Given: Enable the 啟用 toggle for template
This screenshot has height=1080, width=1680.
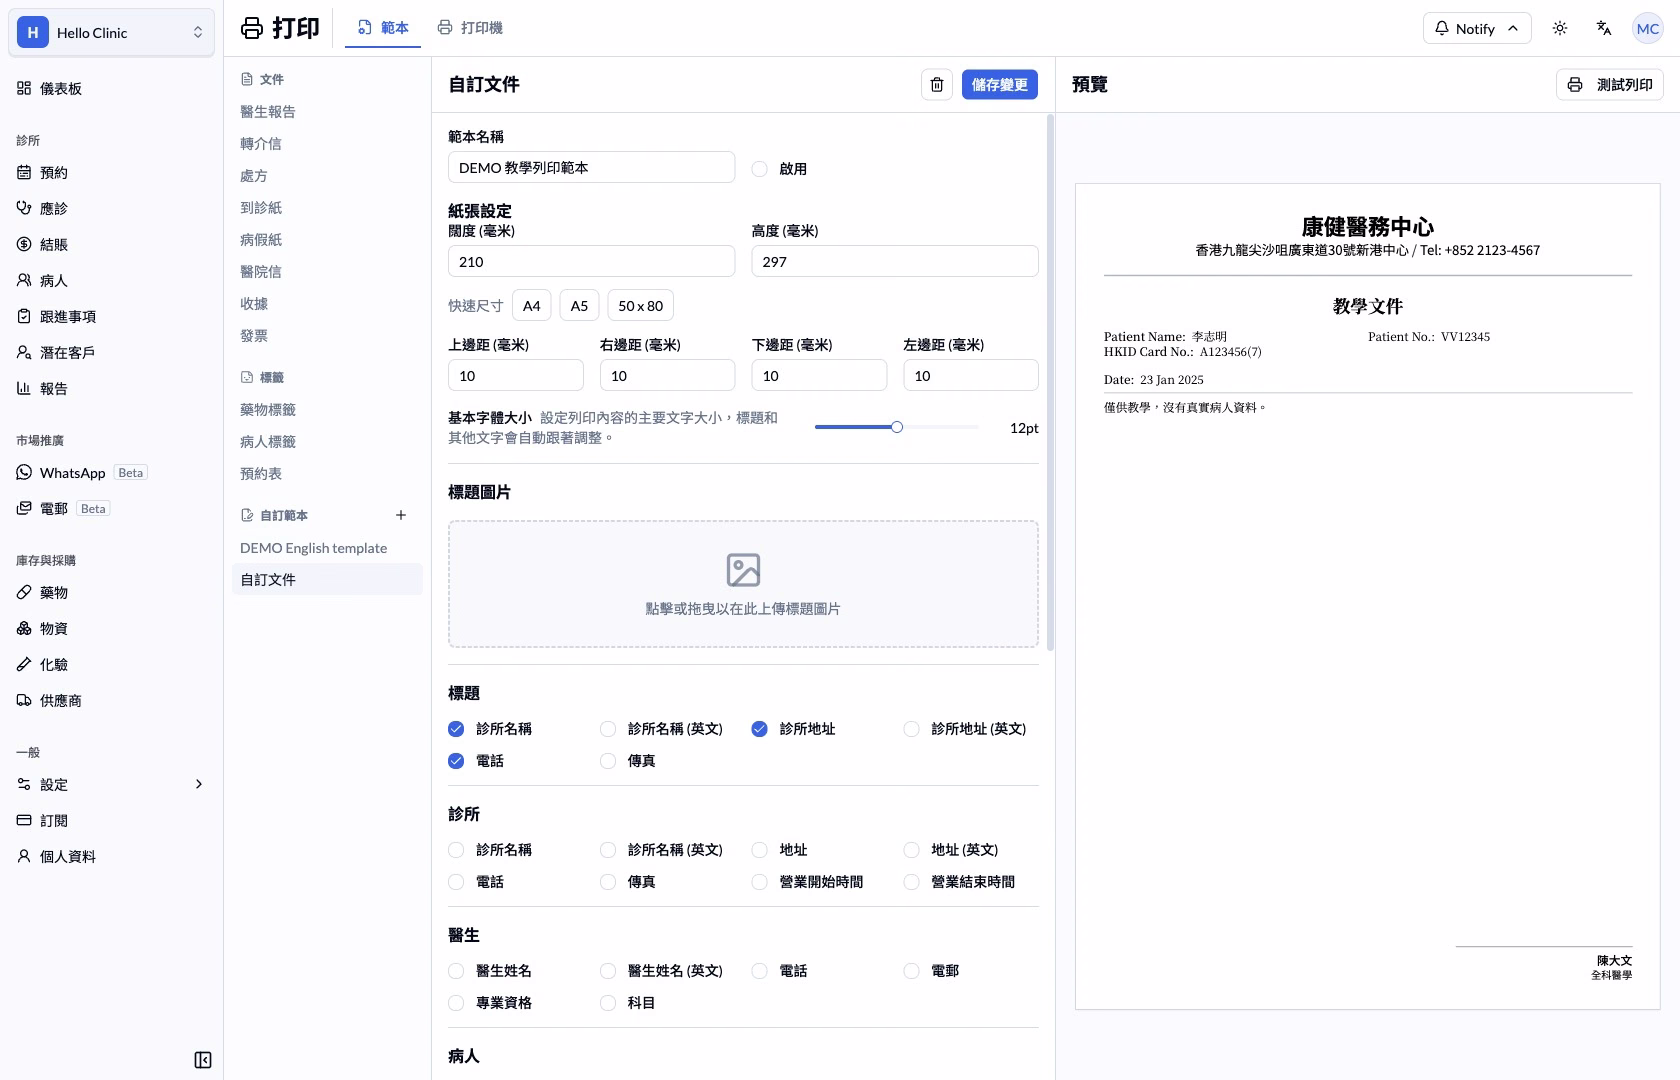Looking at the screenshot, I should pyautogui.click(x=760, y=169).
